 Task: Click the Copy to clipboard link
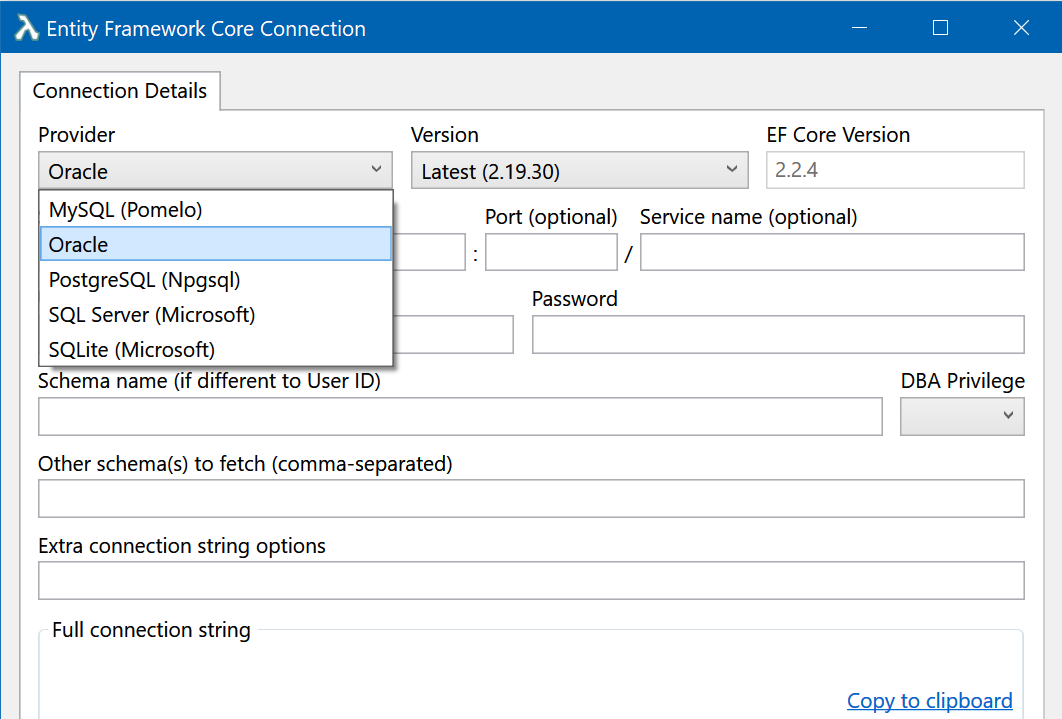pos(929,701)
